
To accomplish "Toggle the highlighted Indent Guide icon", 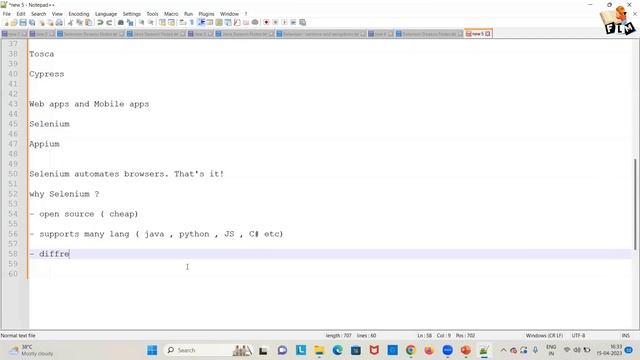I will (201, 22).
